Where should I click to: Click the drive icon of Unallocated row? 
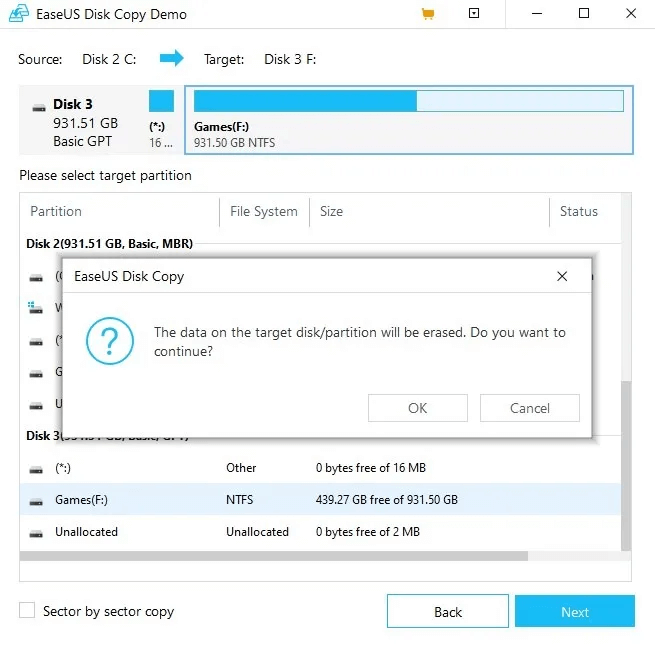click(x=36, y=534)
